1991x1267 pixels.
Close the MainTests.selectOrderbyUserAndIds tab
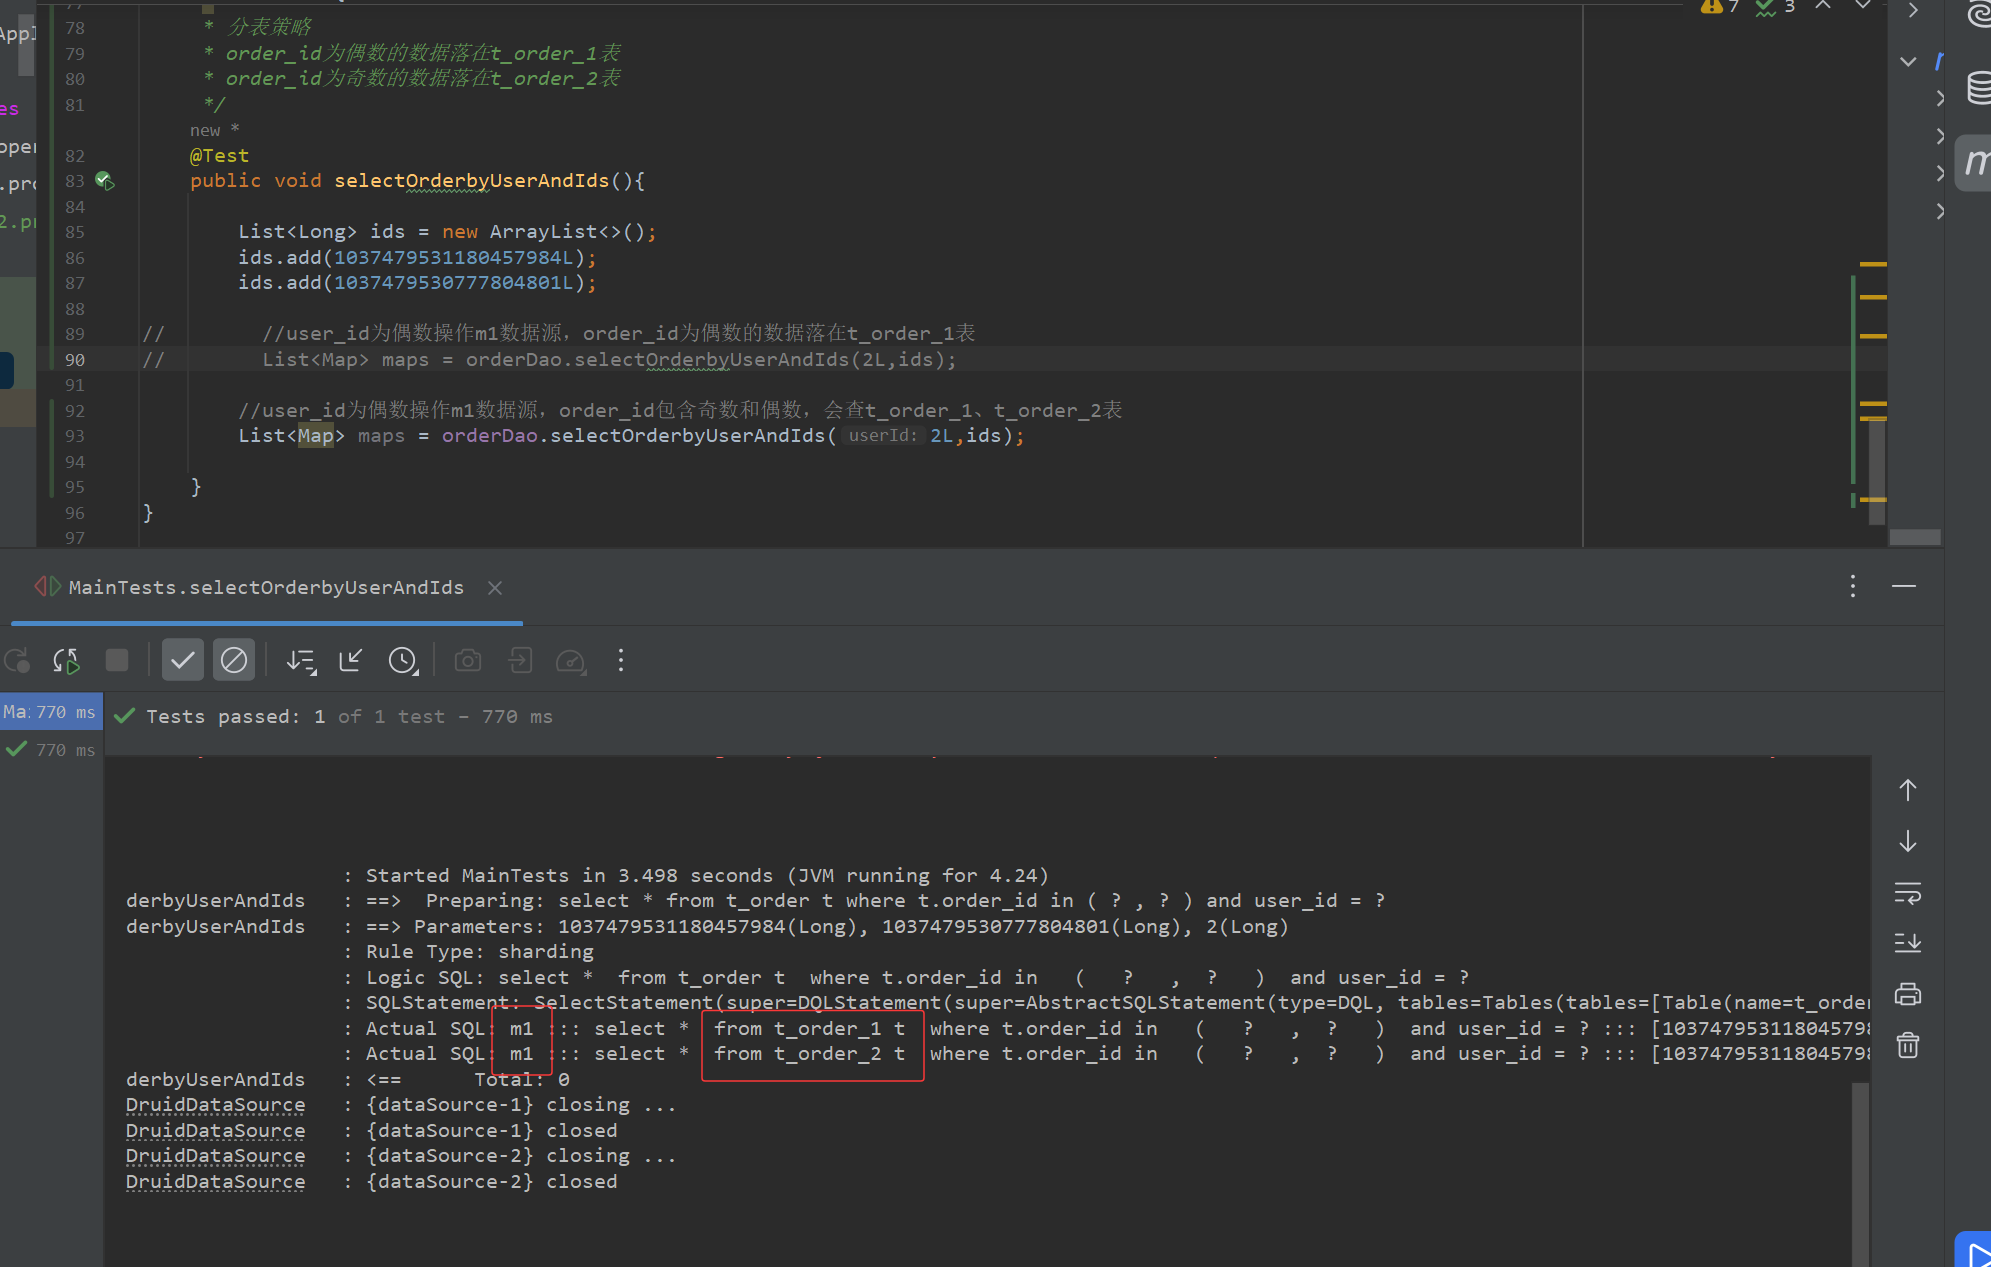[x=495, y=588]
